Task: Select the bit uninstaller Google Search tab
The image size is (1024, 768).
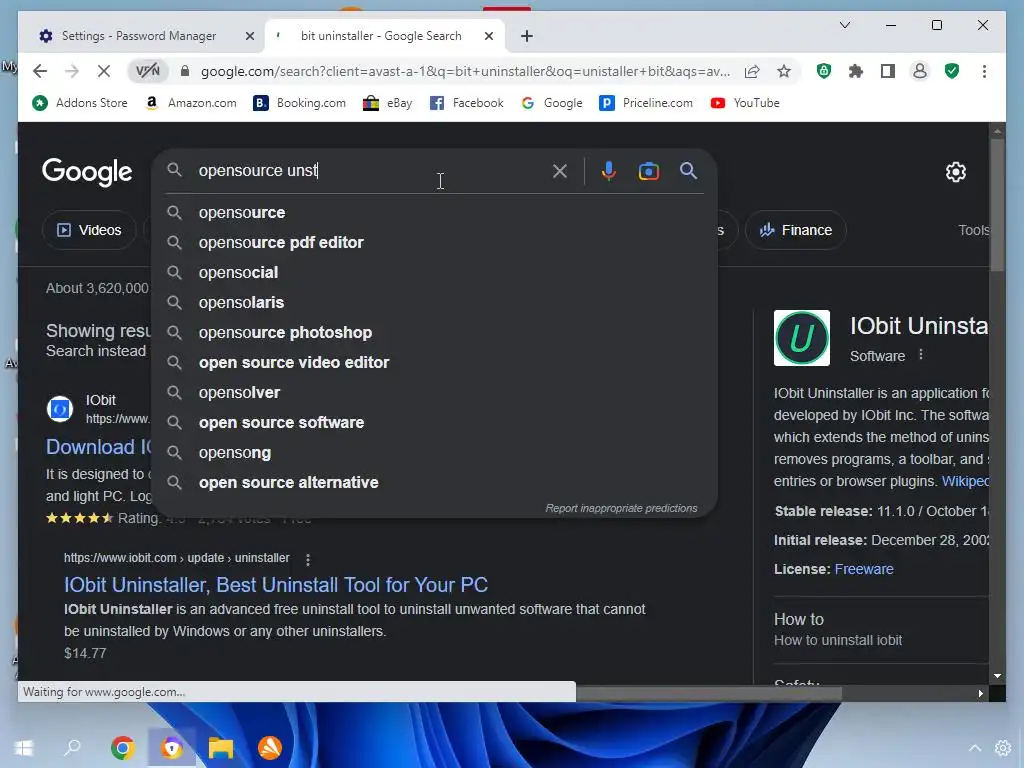Action: pos(381,36)
